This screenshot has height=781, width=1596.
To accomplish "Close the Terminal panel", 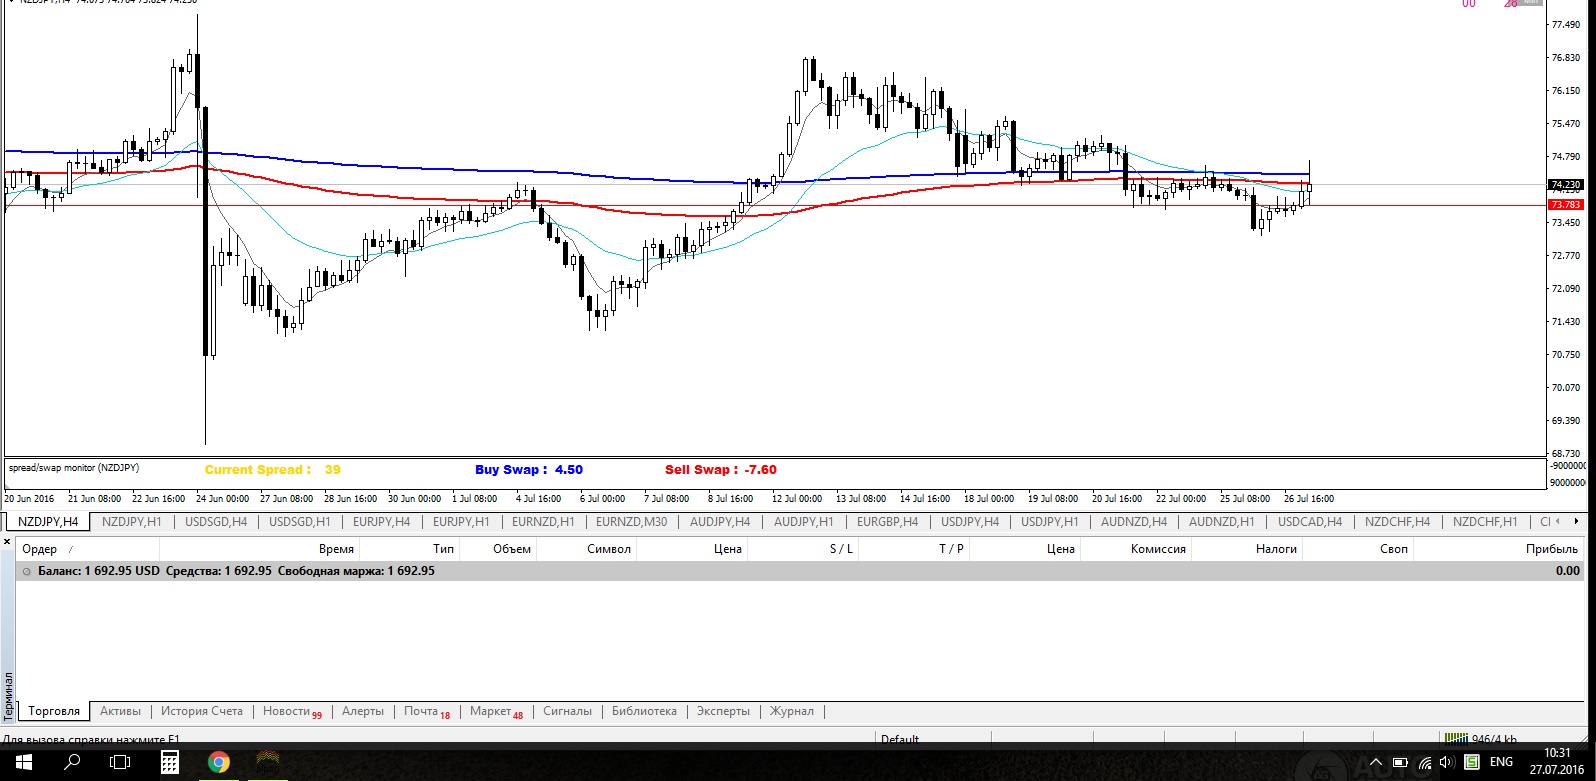I will (9, 541).
